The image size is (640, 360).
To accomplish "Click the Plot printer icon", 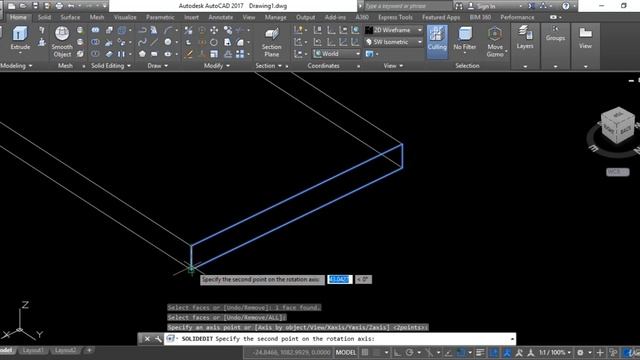I will [x=60, y=6].
